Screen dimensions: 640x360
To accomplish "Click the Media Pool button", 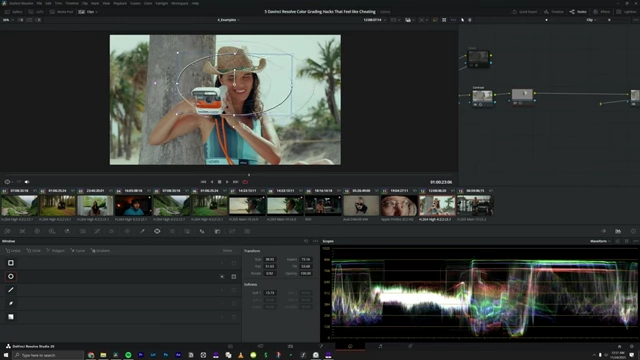I will [x=62, y=12].
